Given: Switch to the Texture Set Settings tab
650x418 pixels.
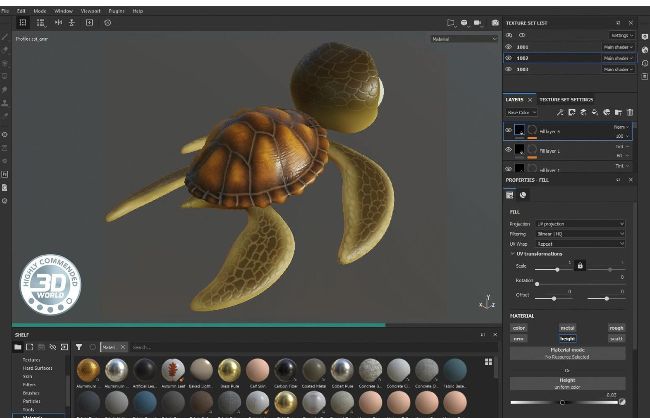Looking at the screenshot, I should [x=566, y=99].
